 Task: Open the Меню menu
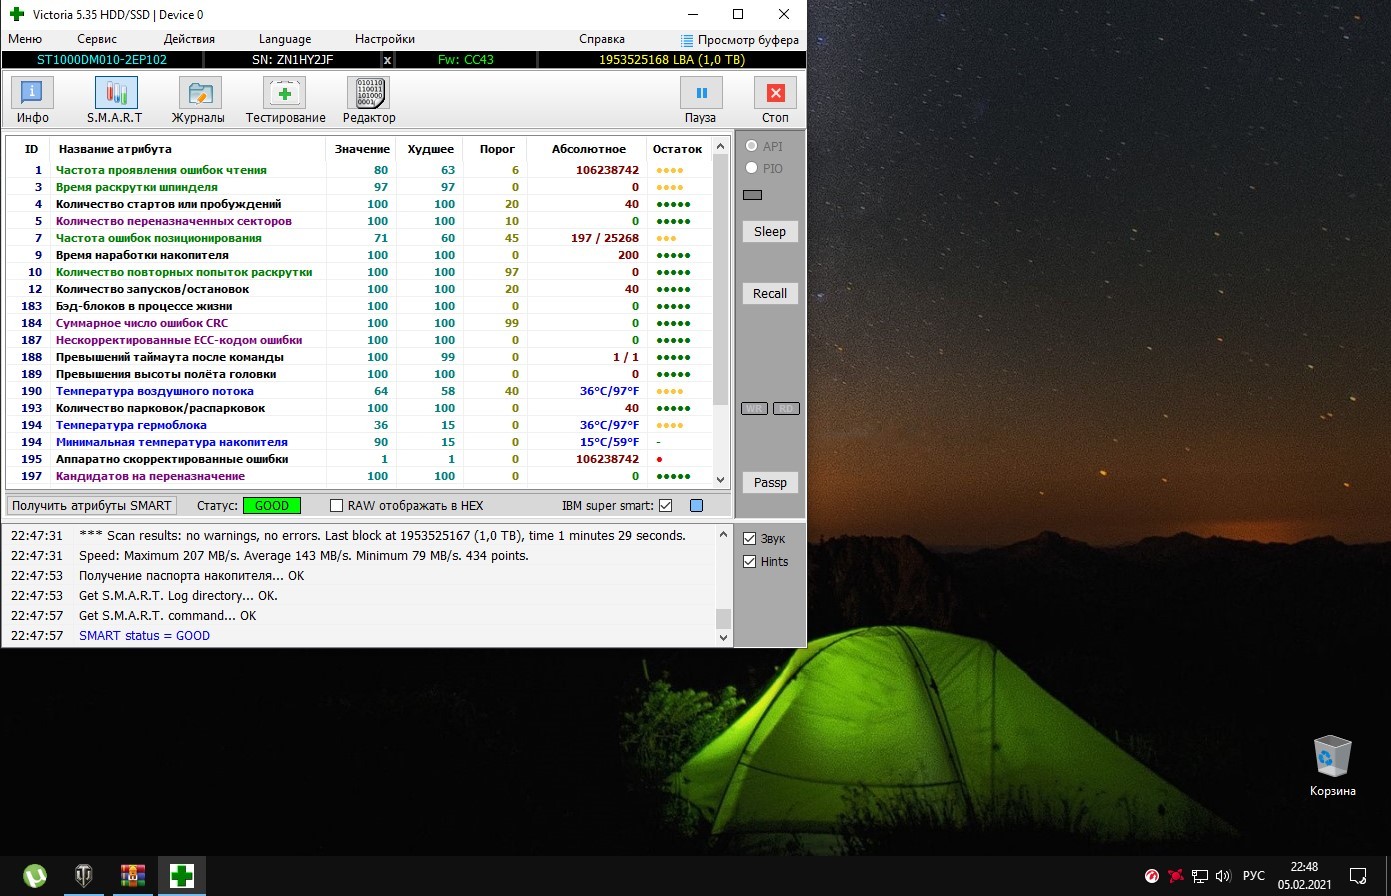coord(25,39)
